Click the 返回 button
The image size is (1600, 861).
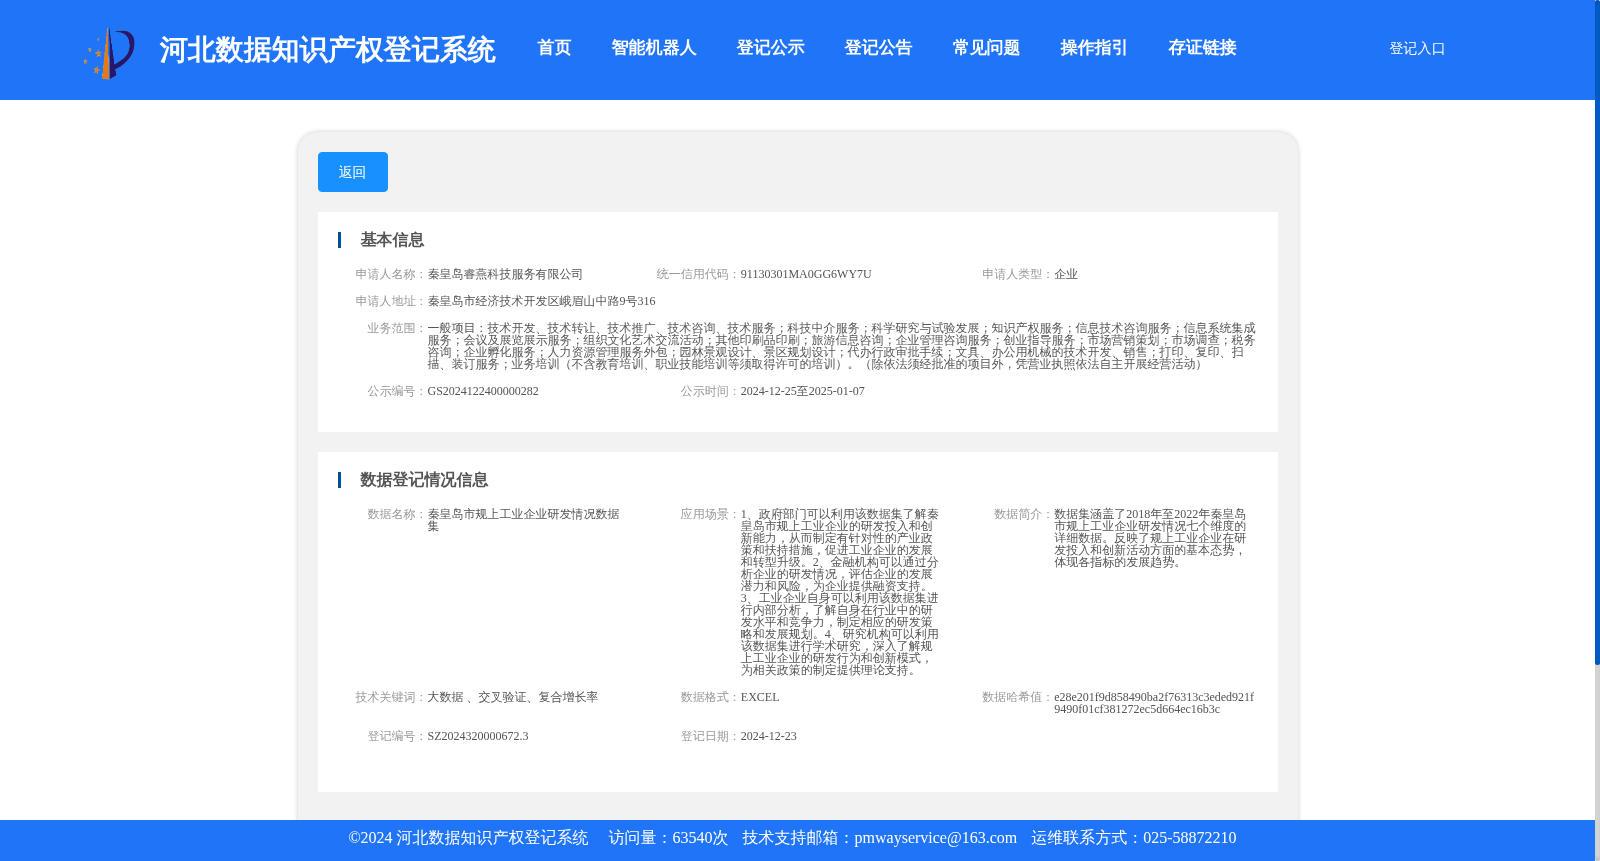[x=353, y=172]
